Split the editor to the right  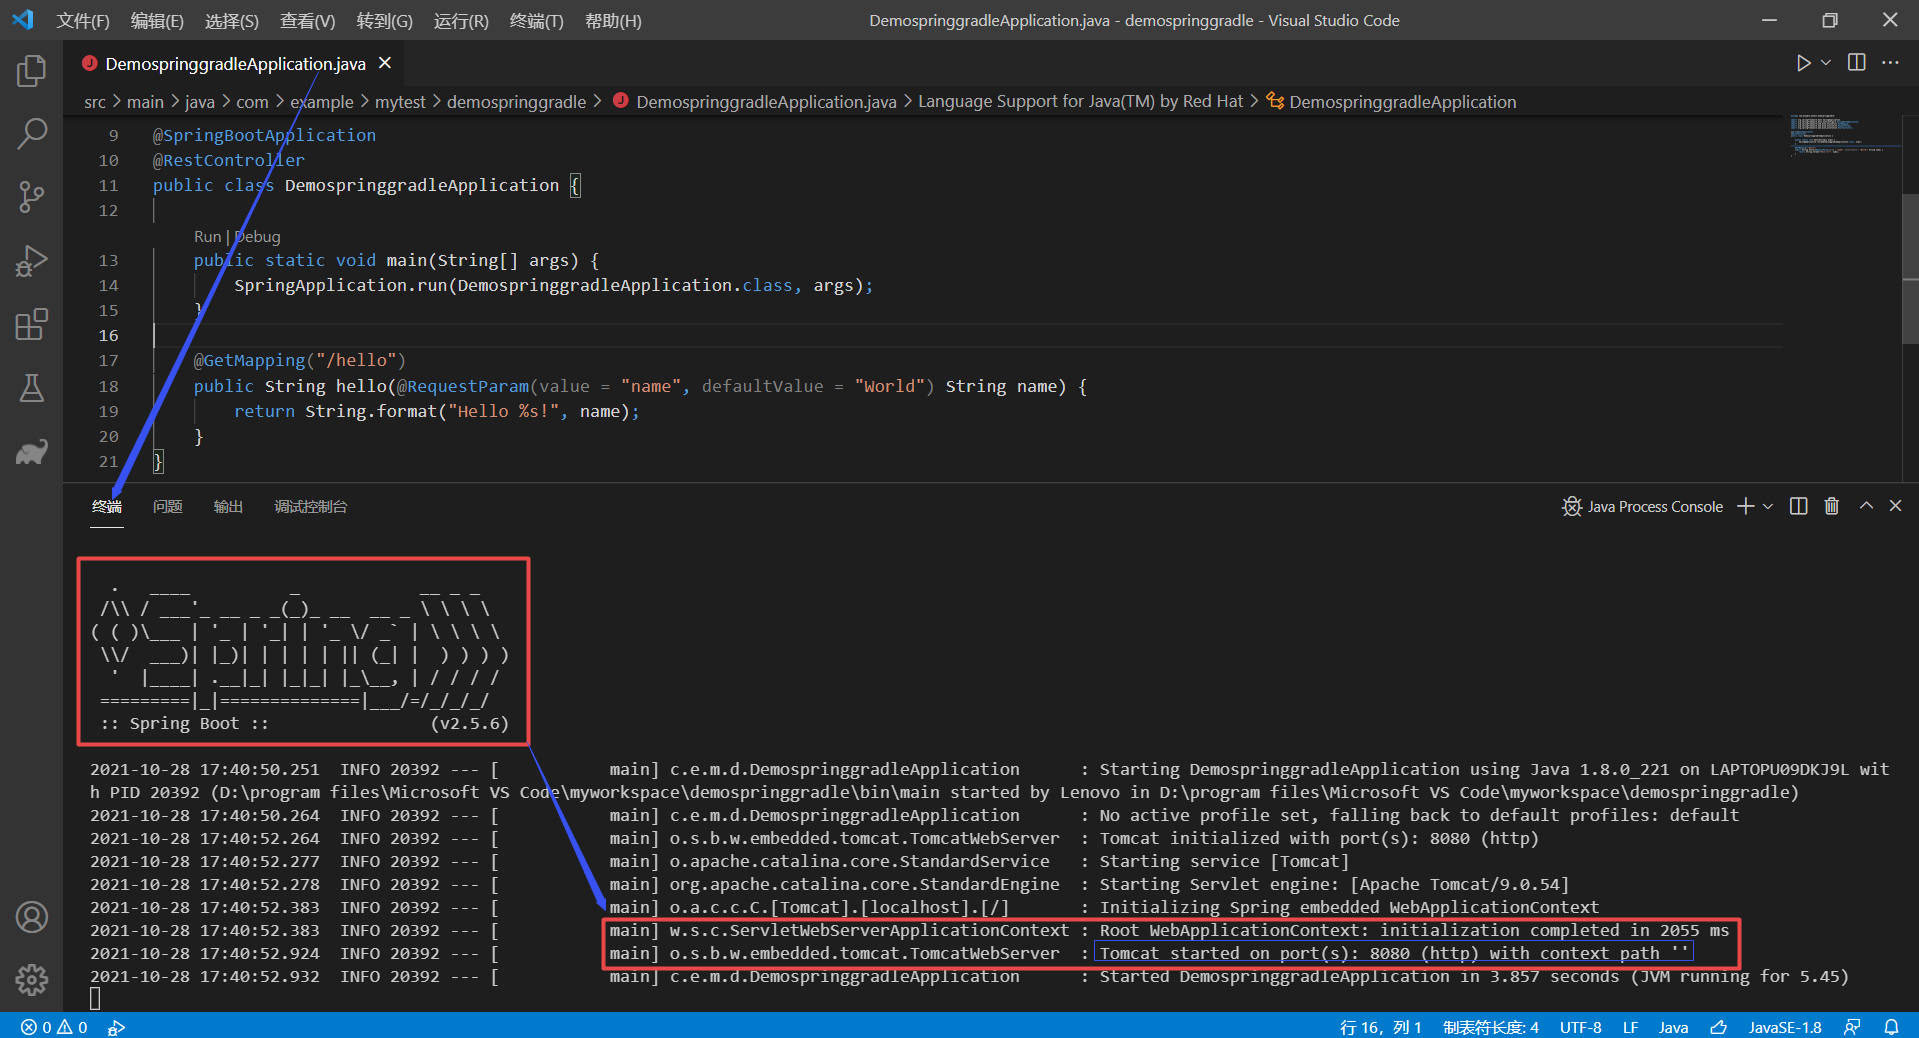tap(1857, 63)
